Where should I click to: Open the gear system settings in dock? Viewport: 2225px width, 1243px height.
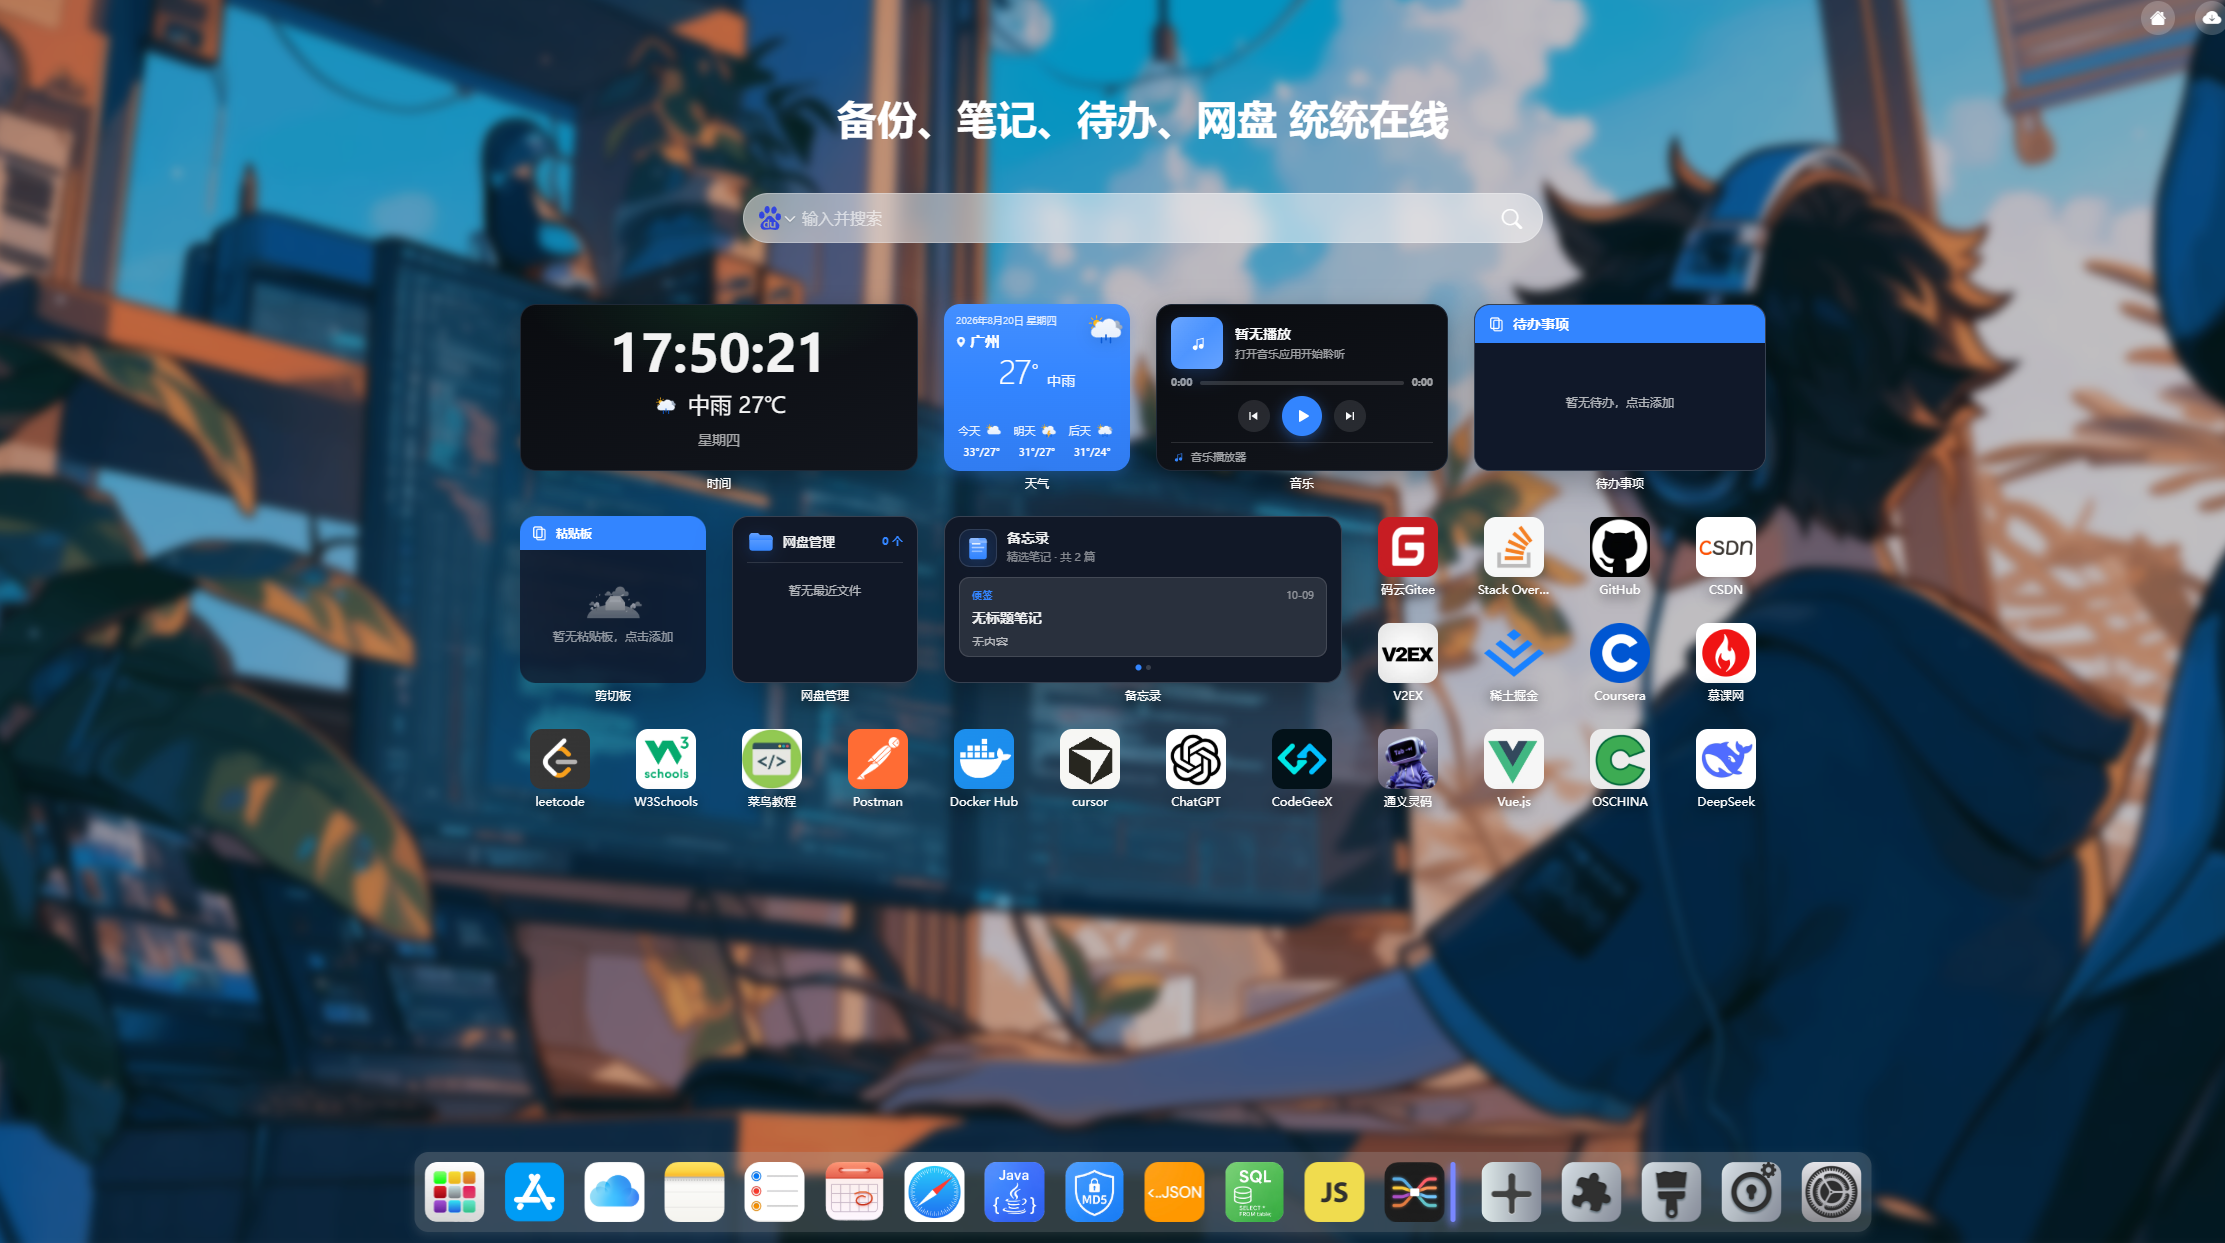click(x=1831, y=1192)
